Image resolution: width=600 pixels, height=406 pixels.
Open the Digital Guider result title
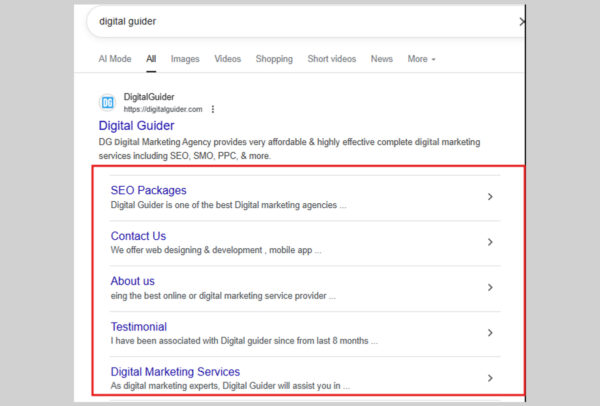(137, 126)
